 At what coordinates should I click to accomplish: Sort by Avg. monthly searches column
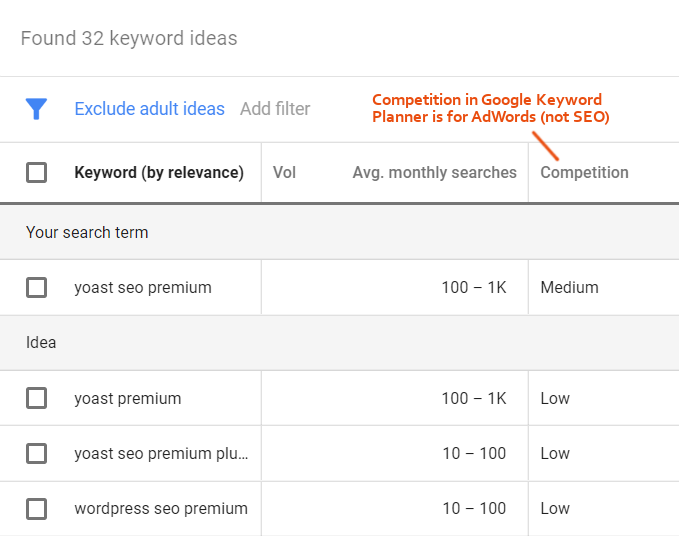tap(434, 173)
